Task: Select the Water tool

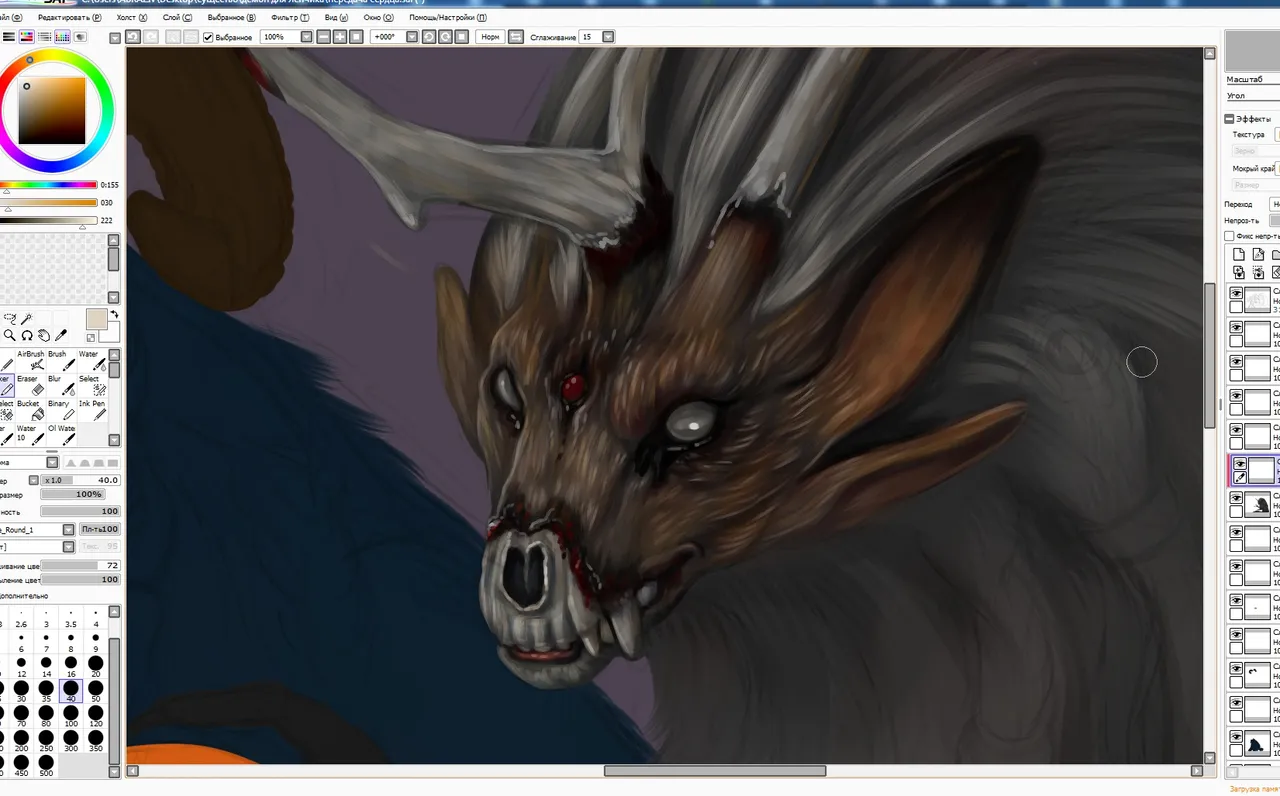Action: (x=91, y=360)
